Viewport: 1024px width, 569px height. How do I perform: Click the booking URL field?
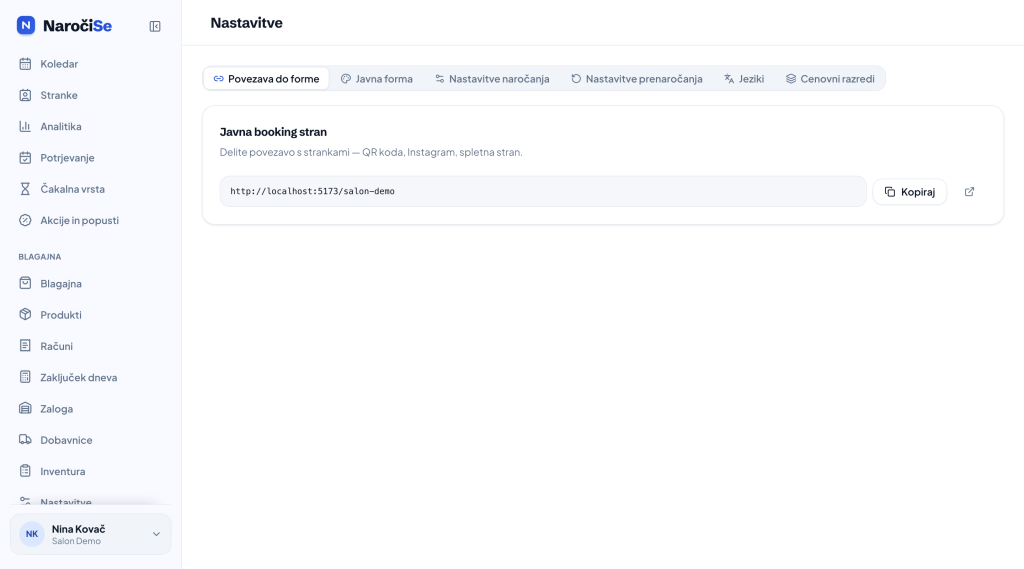click(543, 191)
